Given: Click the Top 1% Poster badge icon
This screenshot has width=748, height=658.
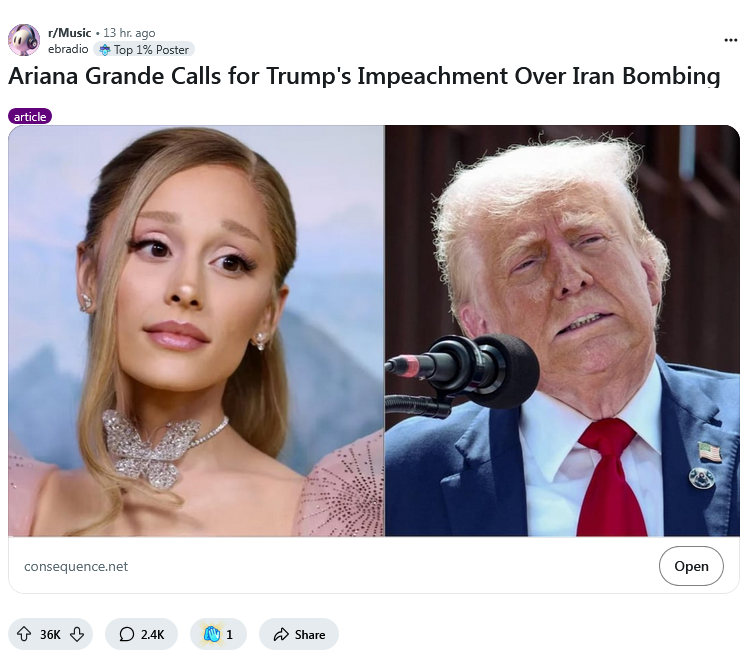Looking at the screenshot, I should tap(104, 50).
